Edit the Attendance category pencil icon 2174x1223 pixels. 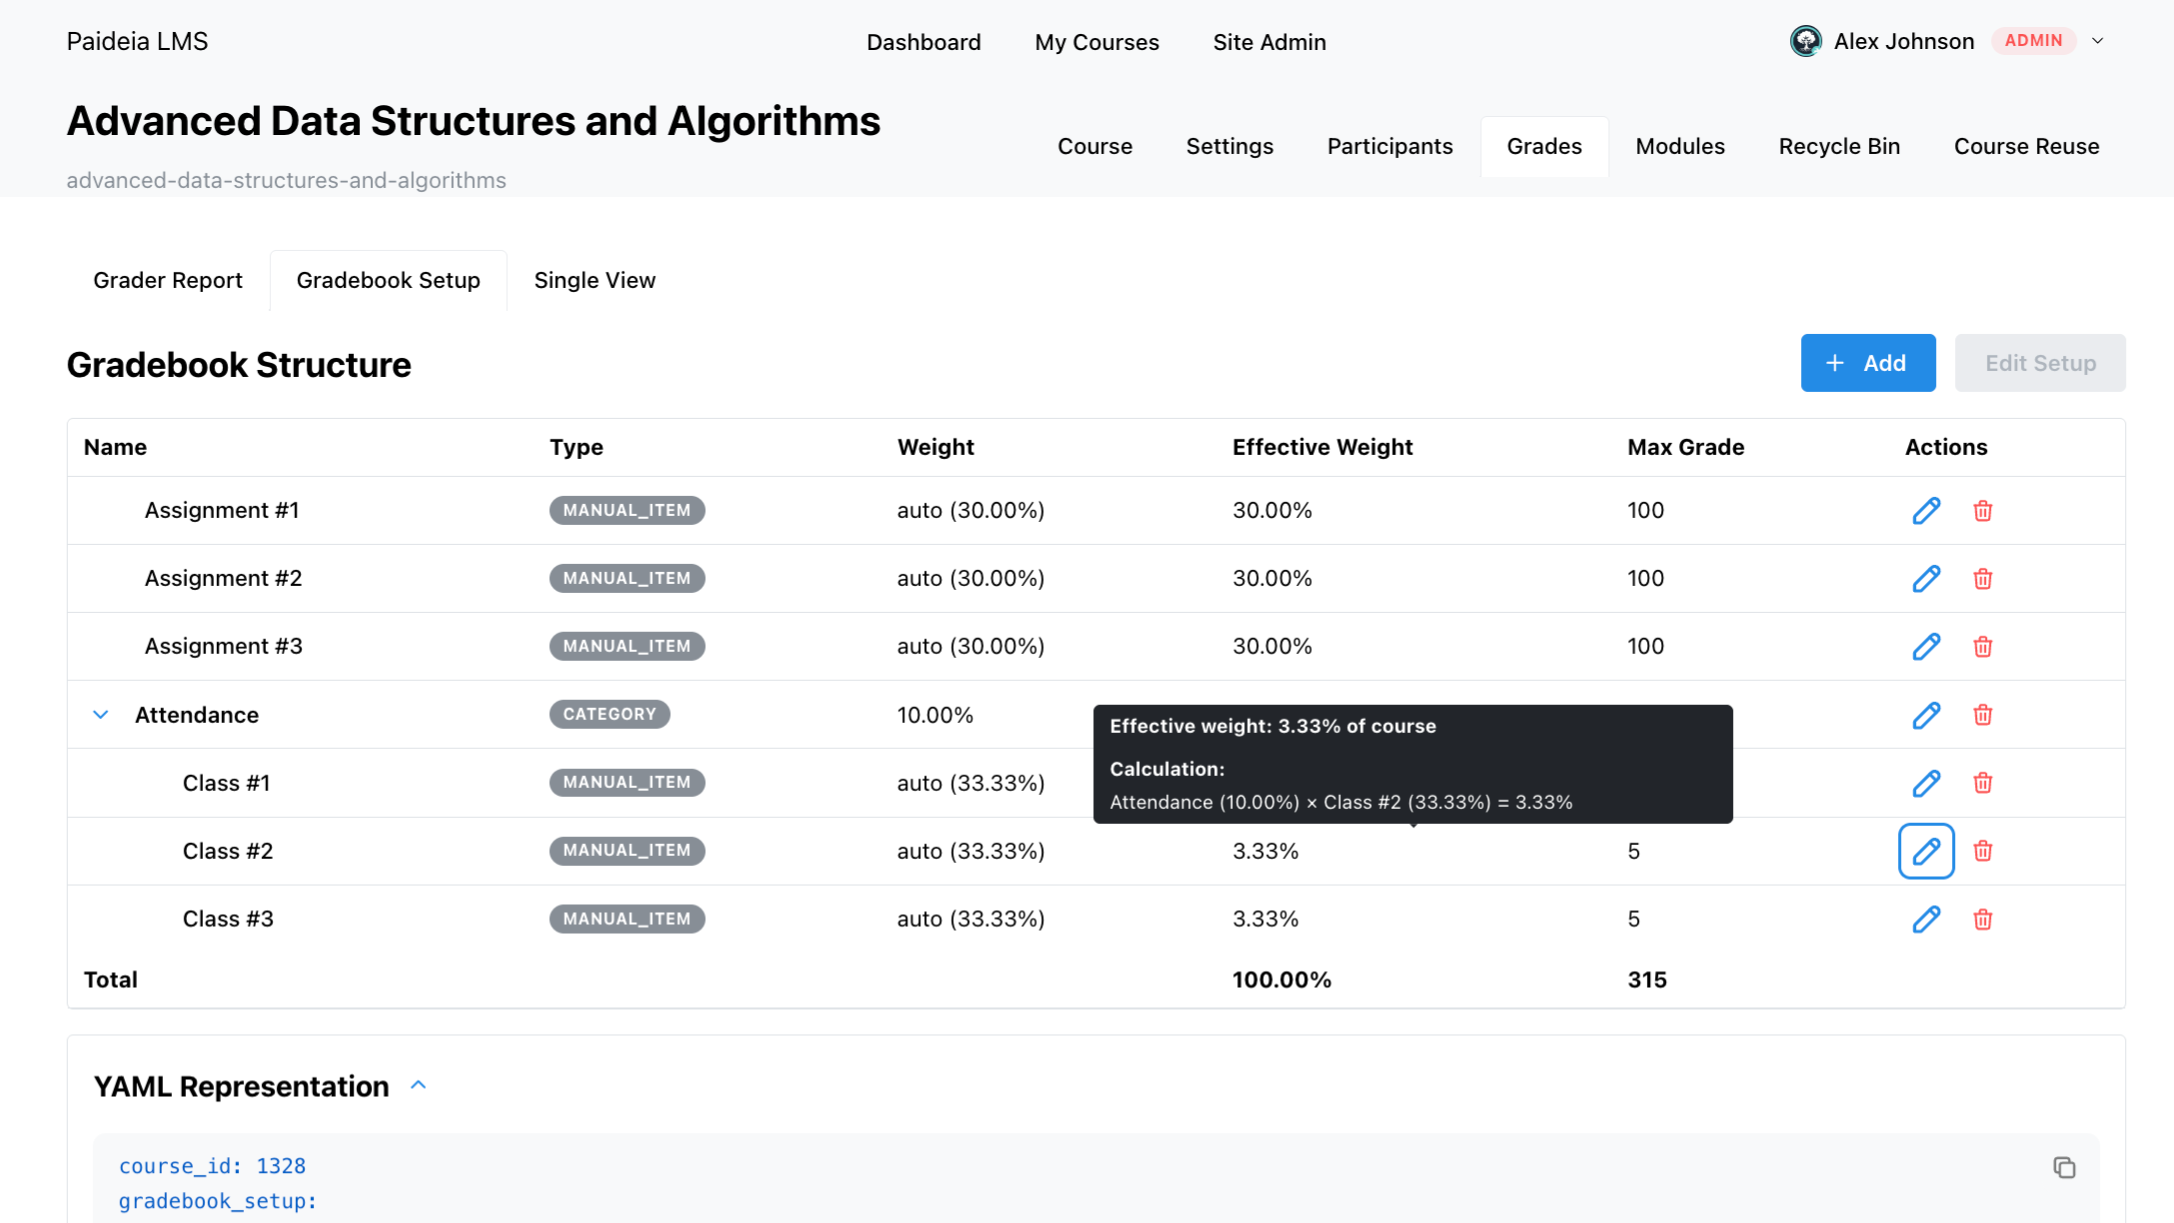pyautogui.click(x=1926, y=715)
